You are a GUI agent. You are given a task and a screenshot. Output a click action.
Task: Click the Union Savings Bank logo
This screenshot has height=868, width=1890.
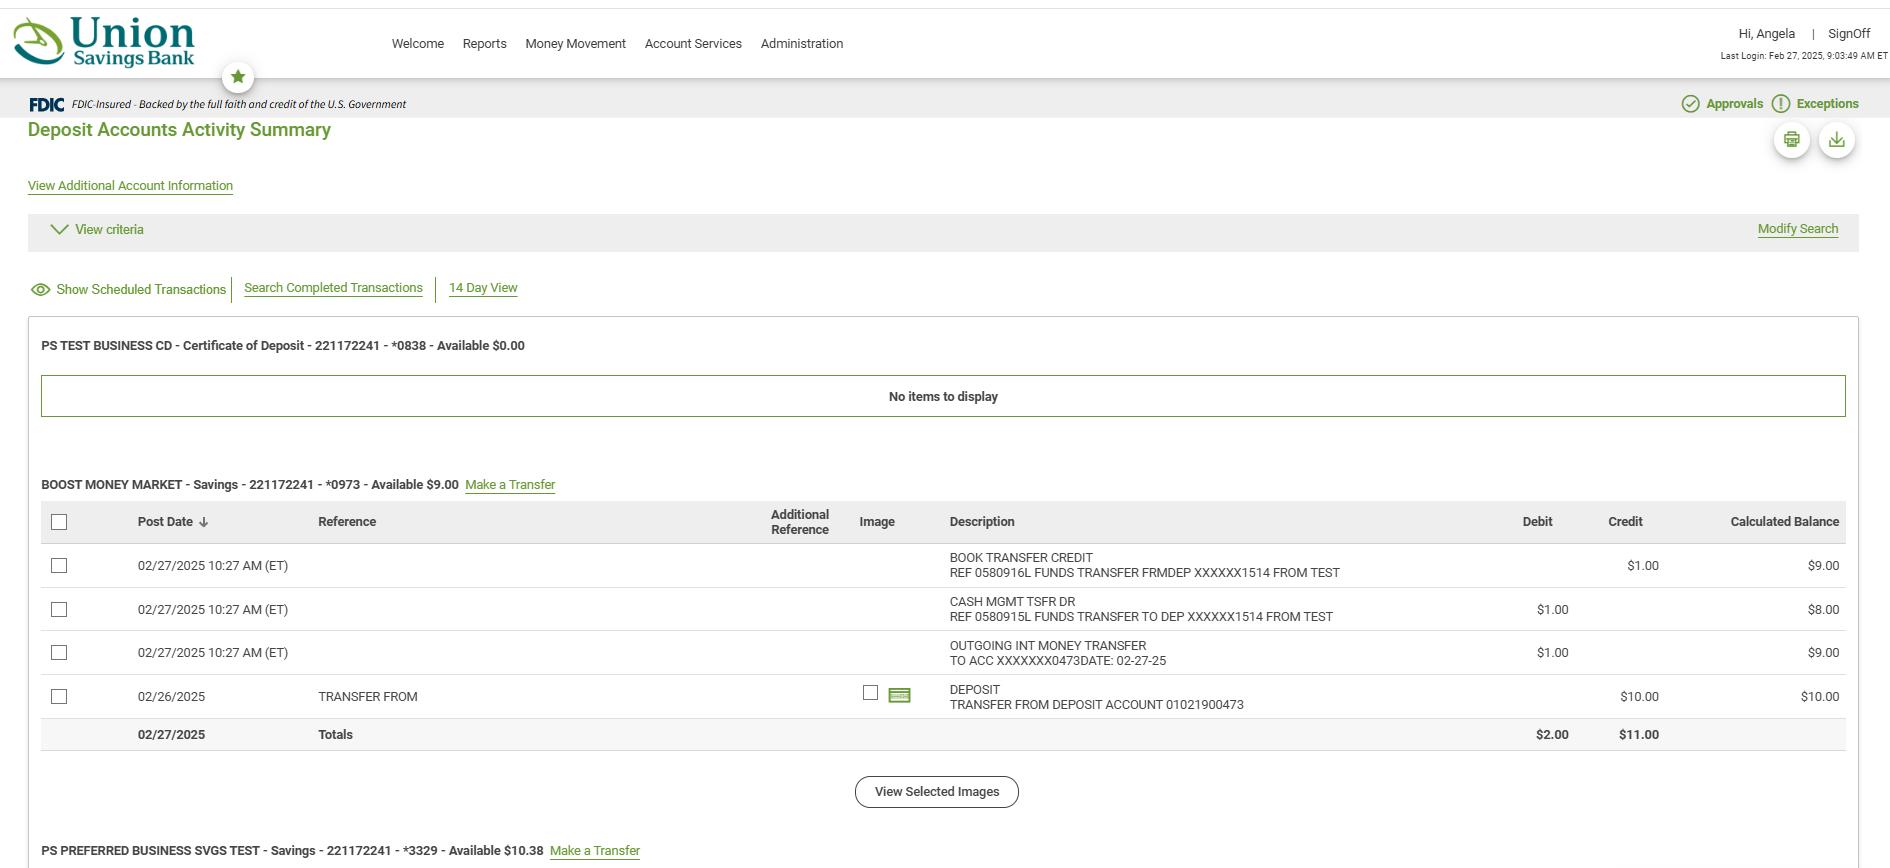(x=104, y=43)
